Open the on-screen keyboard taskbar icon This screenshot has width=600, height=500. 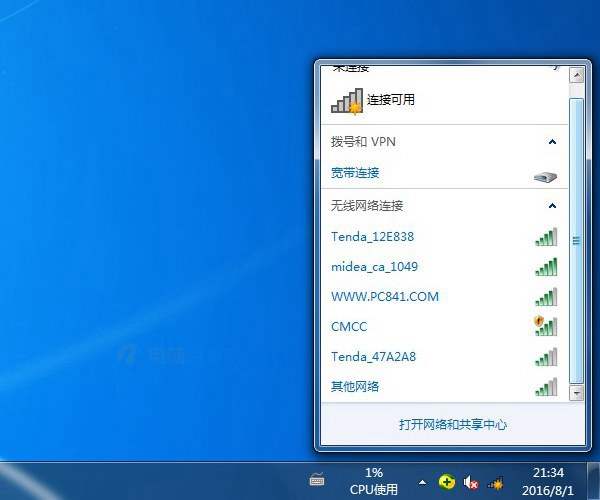coord(317,481)
